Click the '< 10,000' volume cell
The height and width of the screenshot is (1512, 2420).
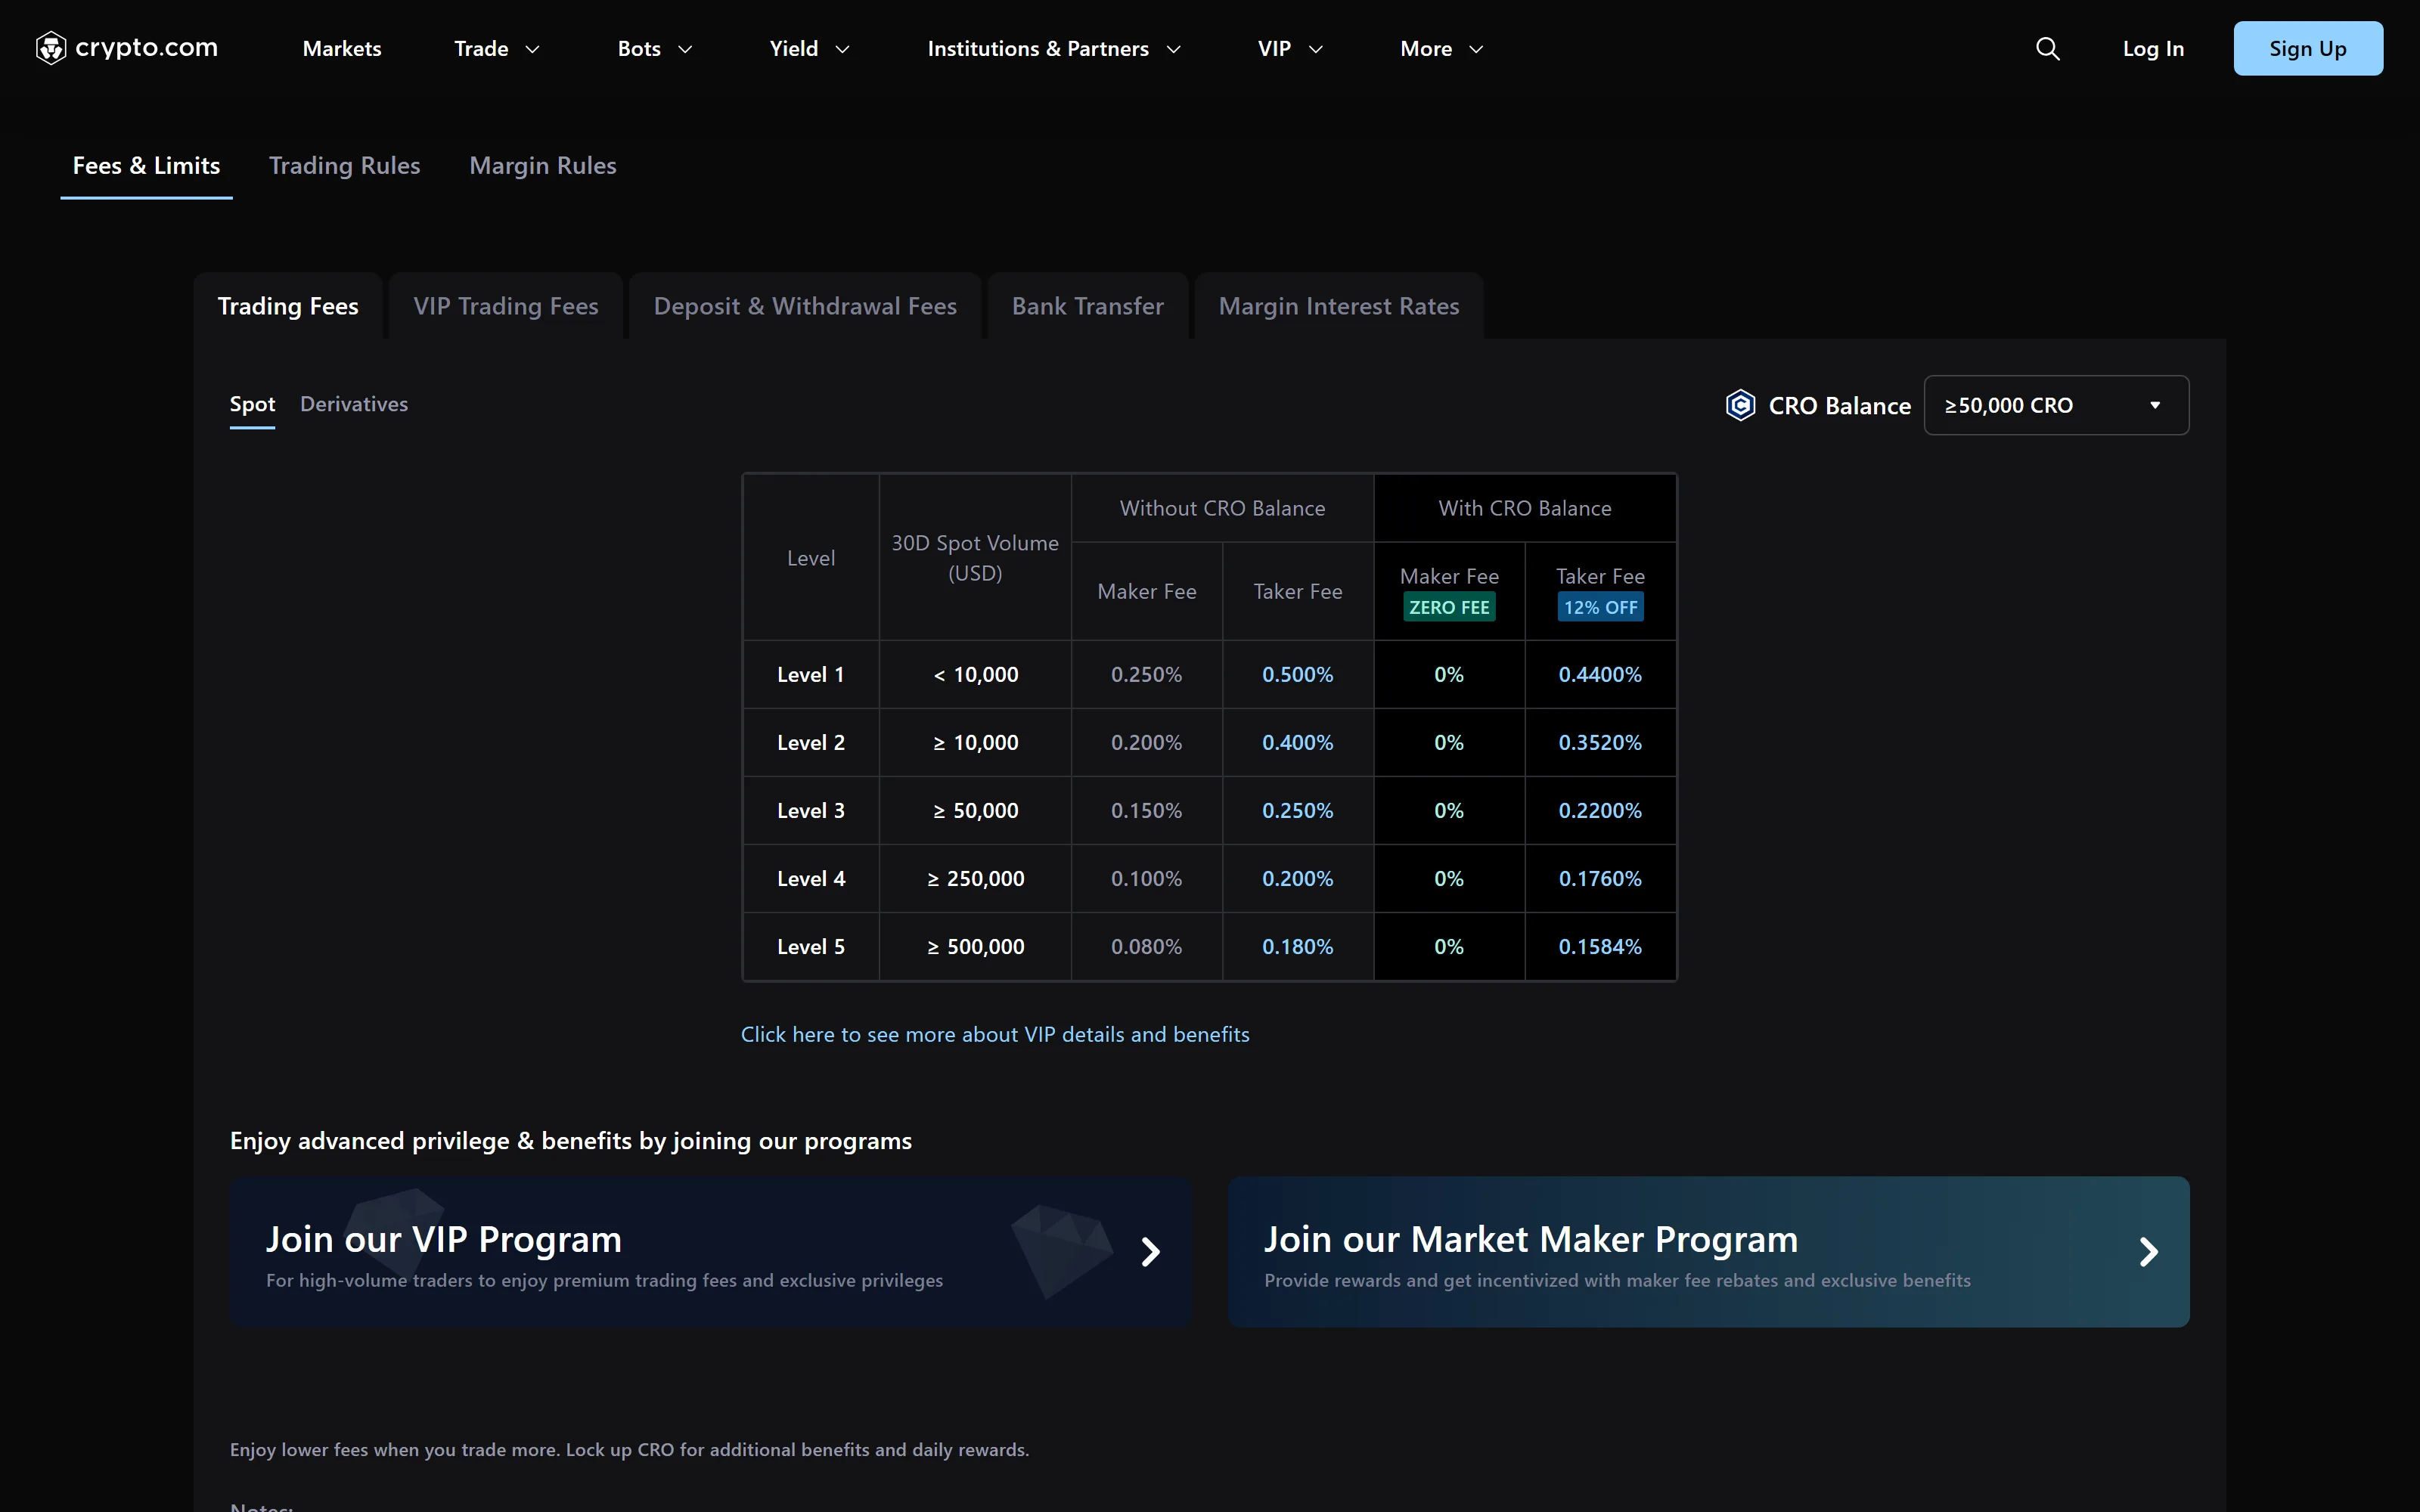(975, 675)
